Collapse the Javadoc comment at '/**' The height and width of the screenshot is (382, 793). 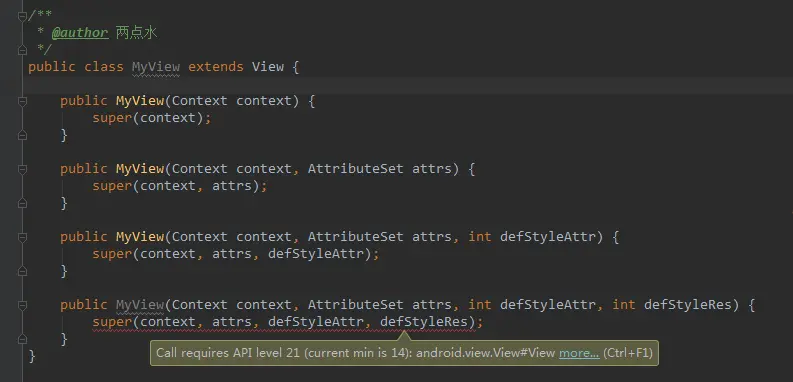[22, 16]
